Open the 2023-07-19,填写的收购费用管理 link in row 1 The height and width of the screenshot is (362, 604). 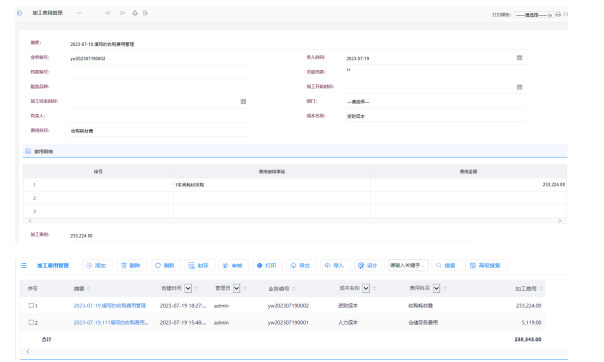(x=110, y=306)
